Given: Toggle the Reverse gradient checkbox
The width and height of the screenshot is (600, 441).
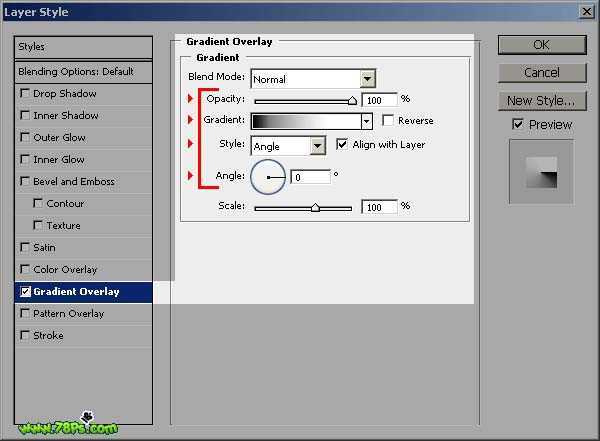Looking at the screenshot, I should point(388,120).
